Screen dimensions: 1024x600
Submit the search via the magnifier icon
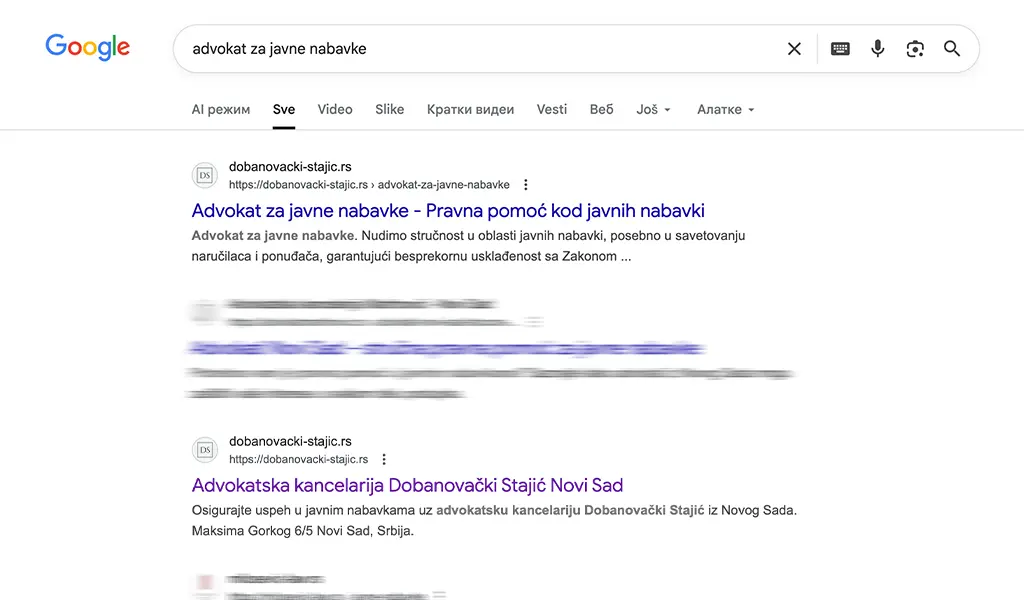click(x=951, y=48)
